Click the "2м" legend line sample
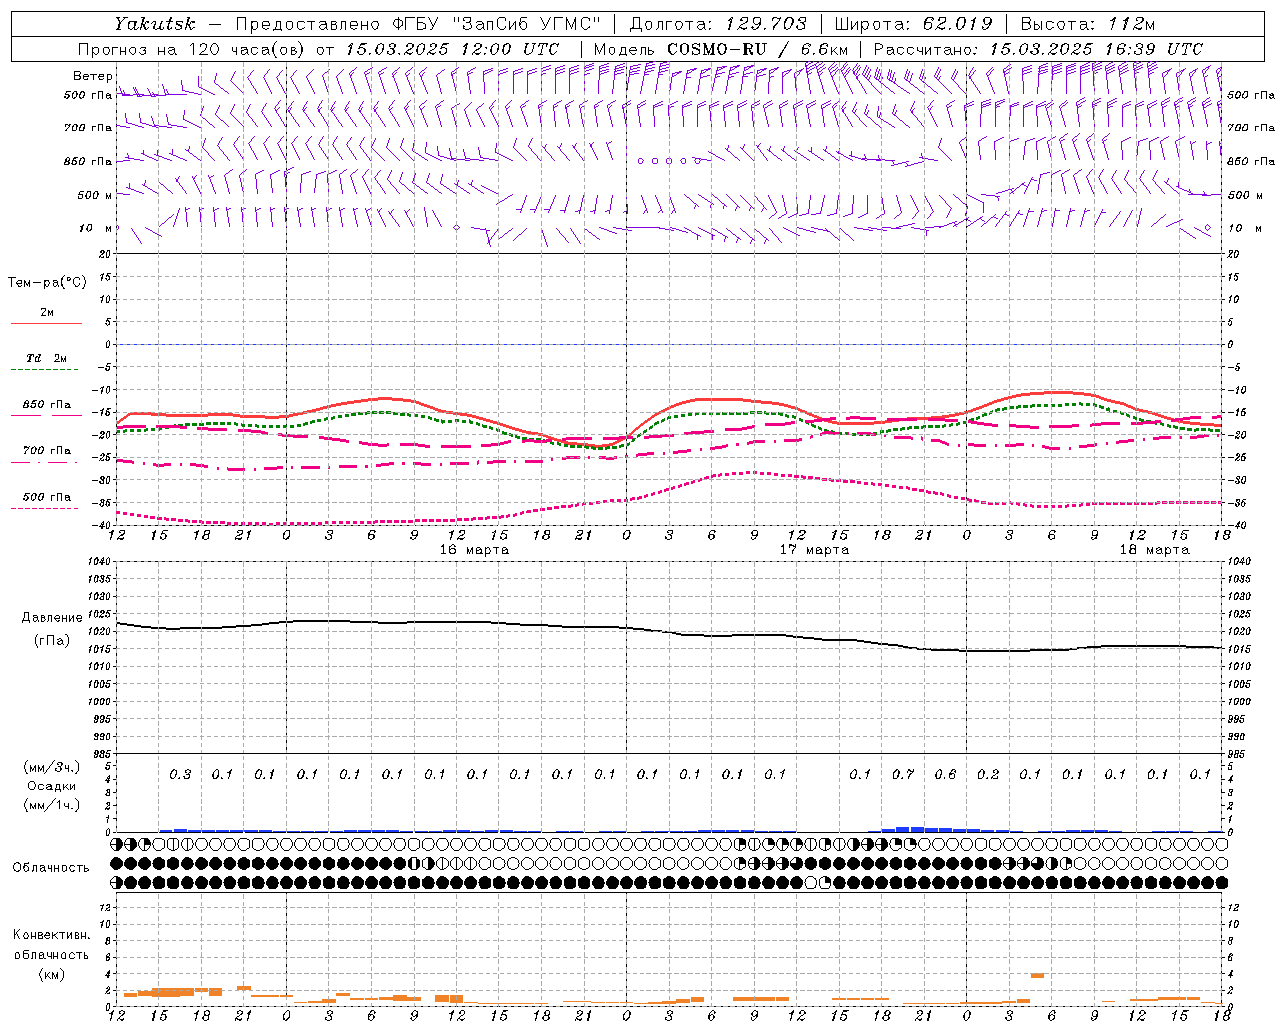The height and width of the screenshot is (1024, 1280). (x=46, y=323)
